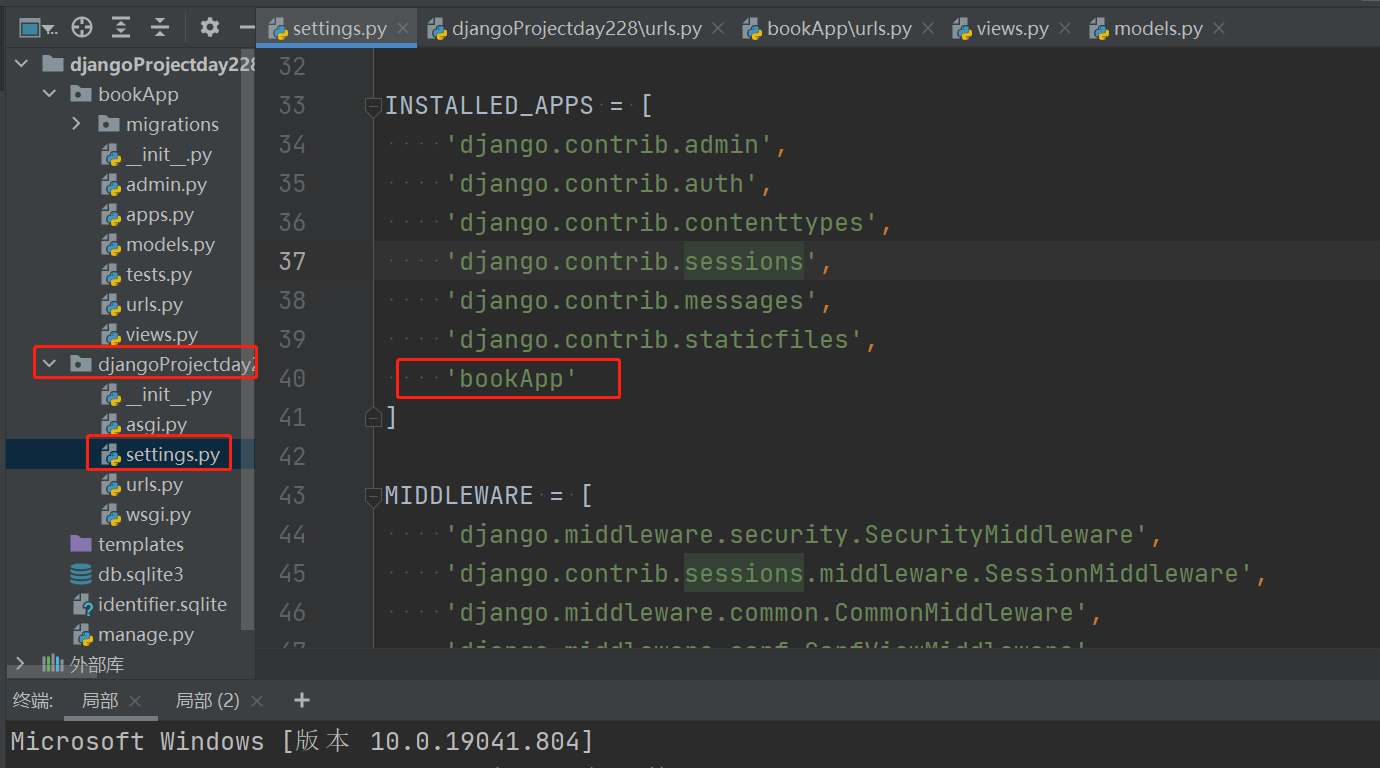Select the migrations folder

(x=172, y=124)
